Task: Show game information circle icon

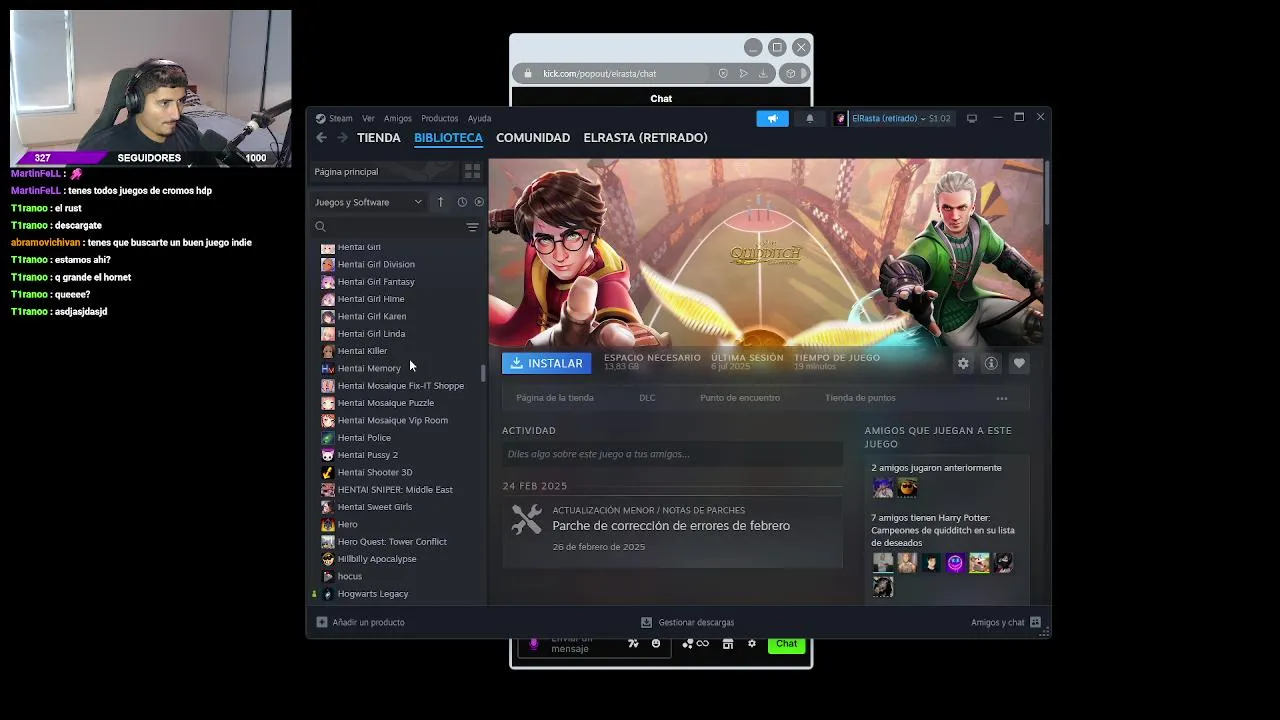Action: [x=991, y=364]
